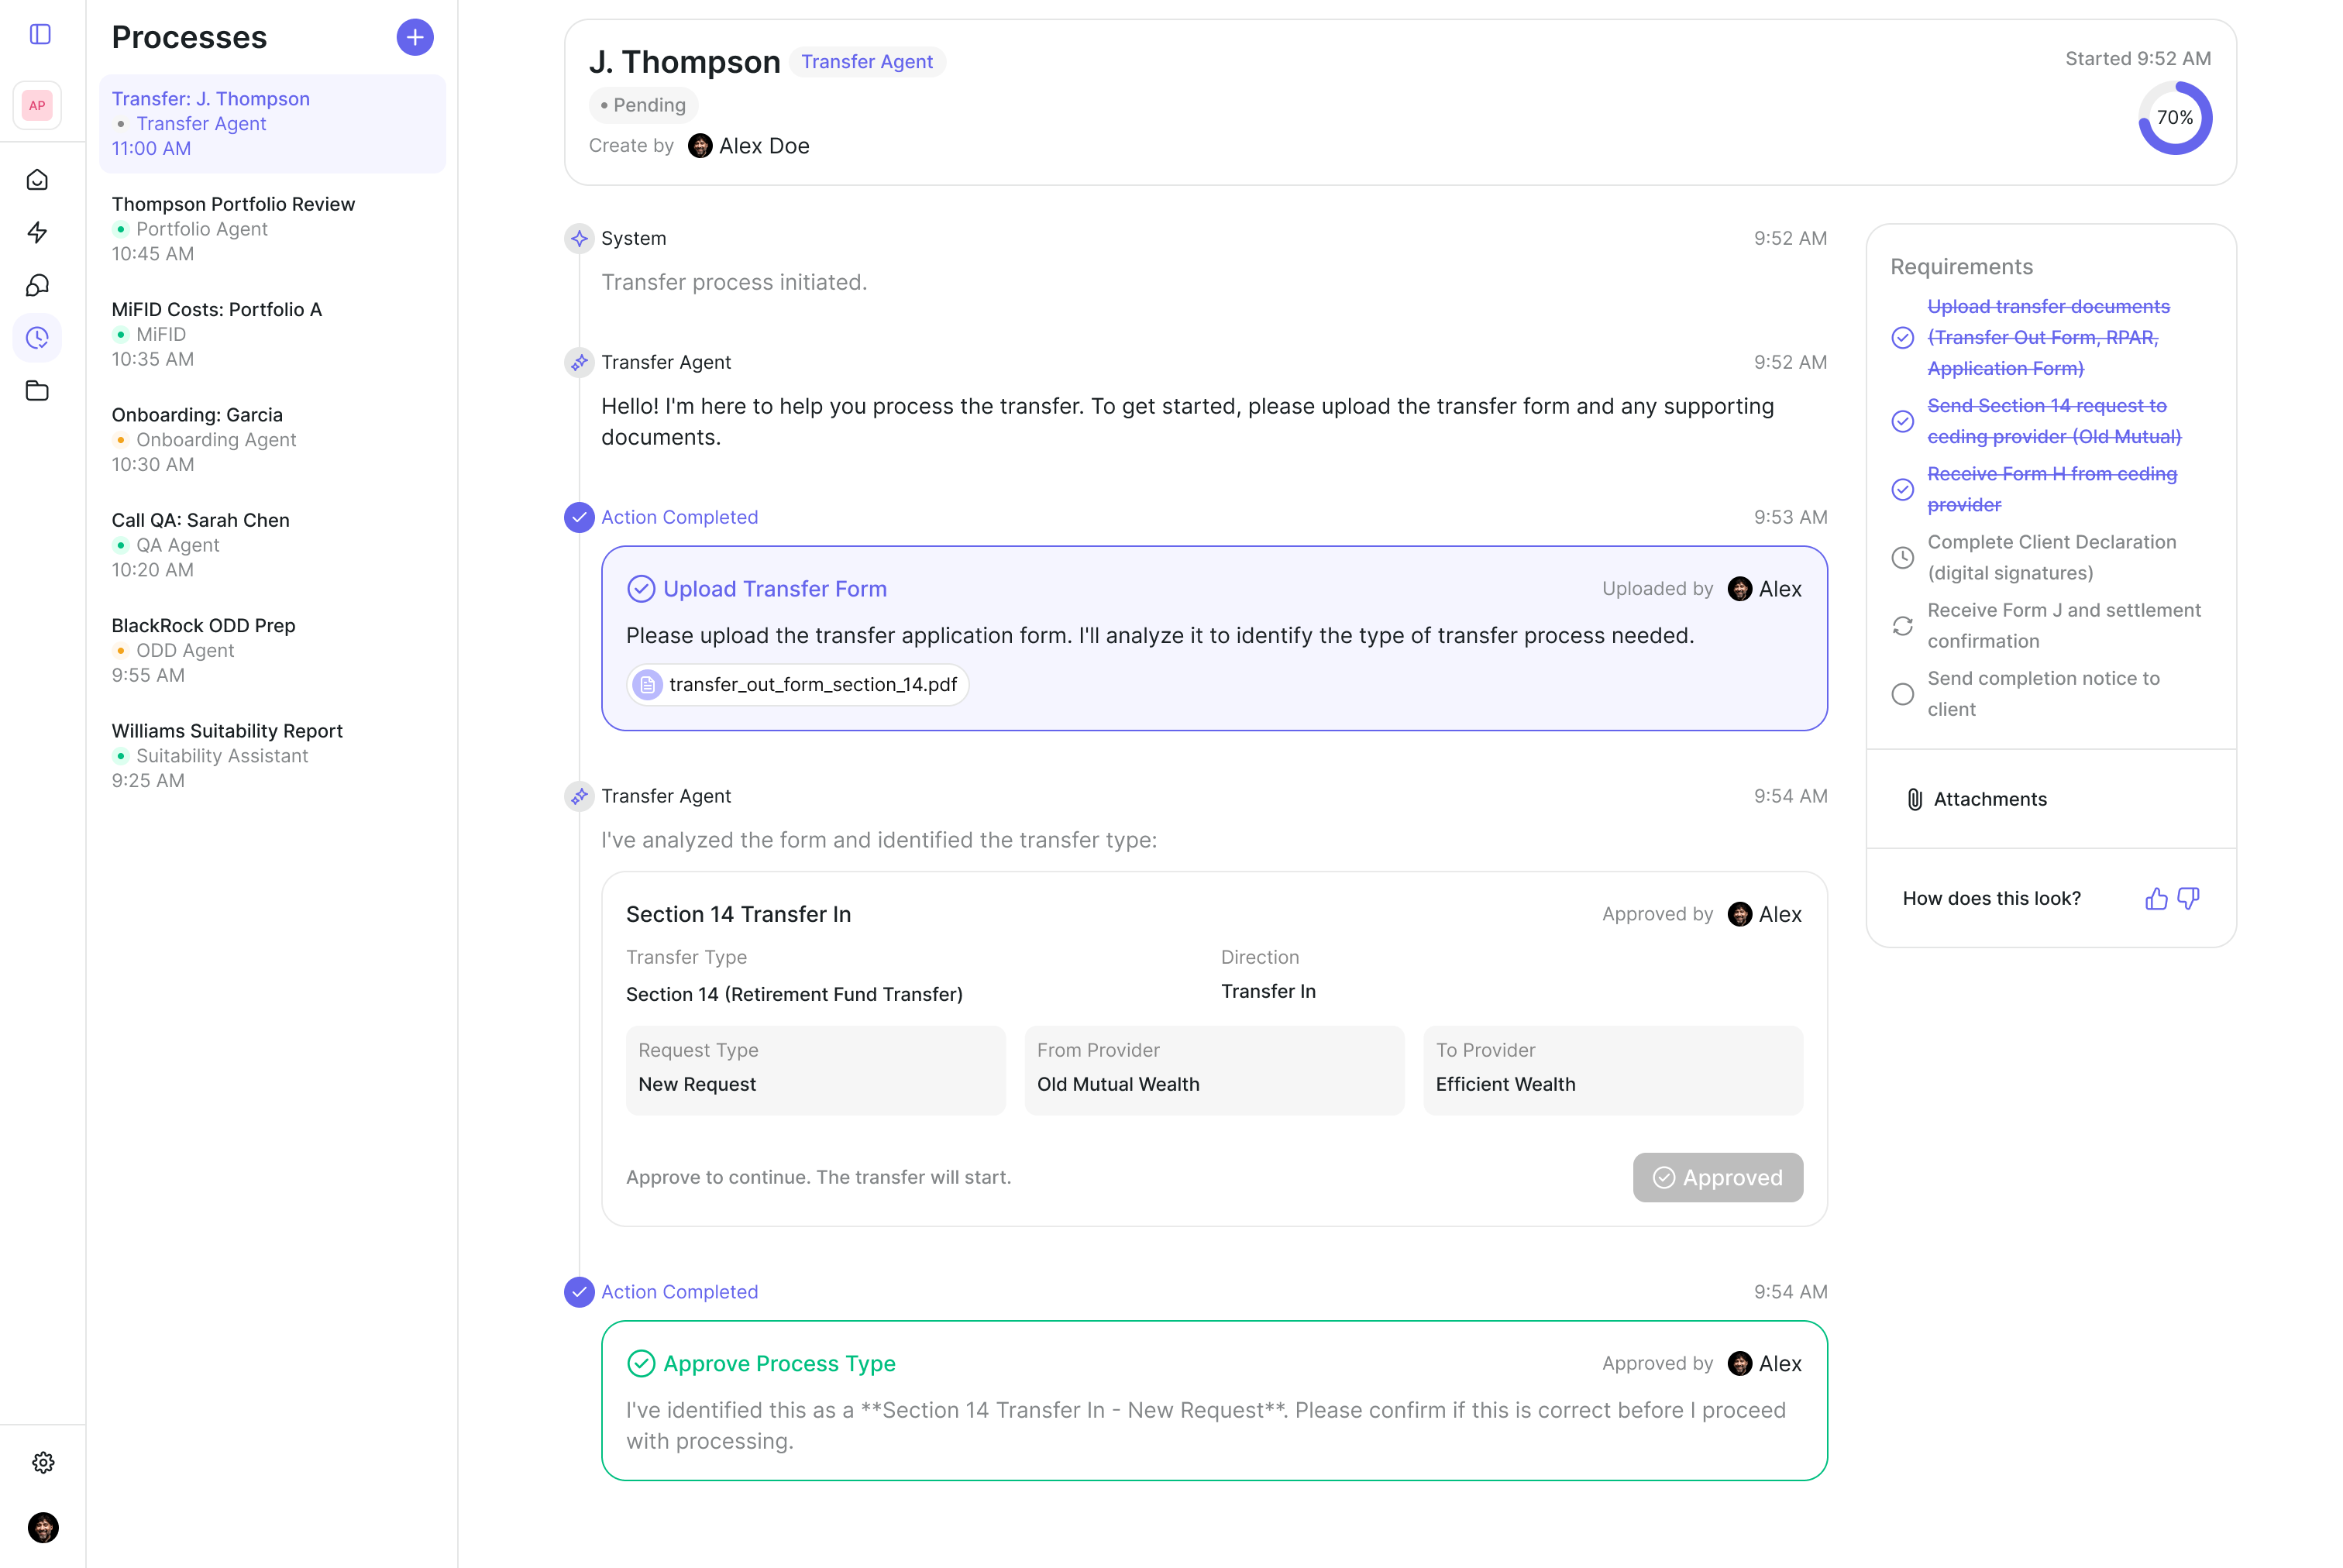Click the 'Processes' sidebar heading

[x=189, y=37]
